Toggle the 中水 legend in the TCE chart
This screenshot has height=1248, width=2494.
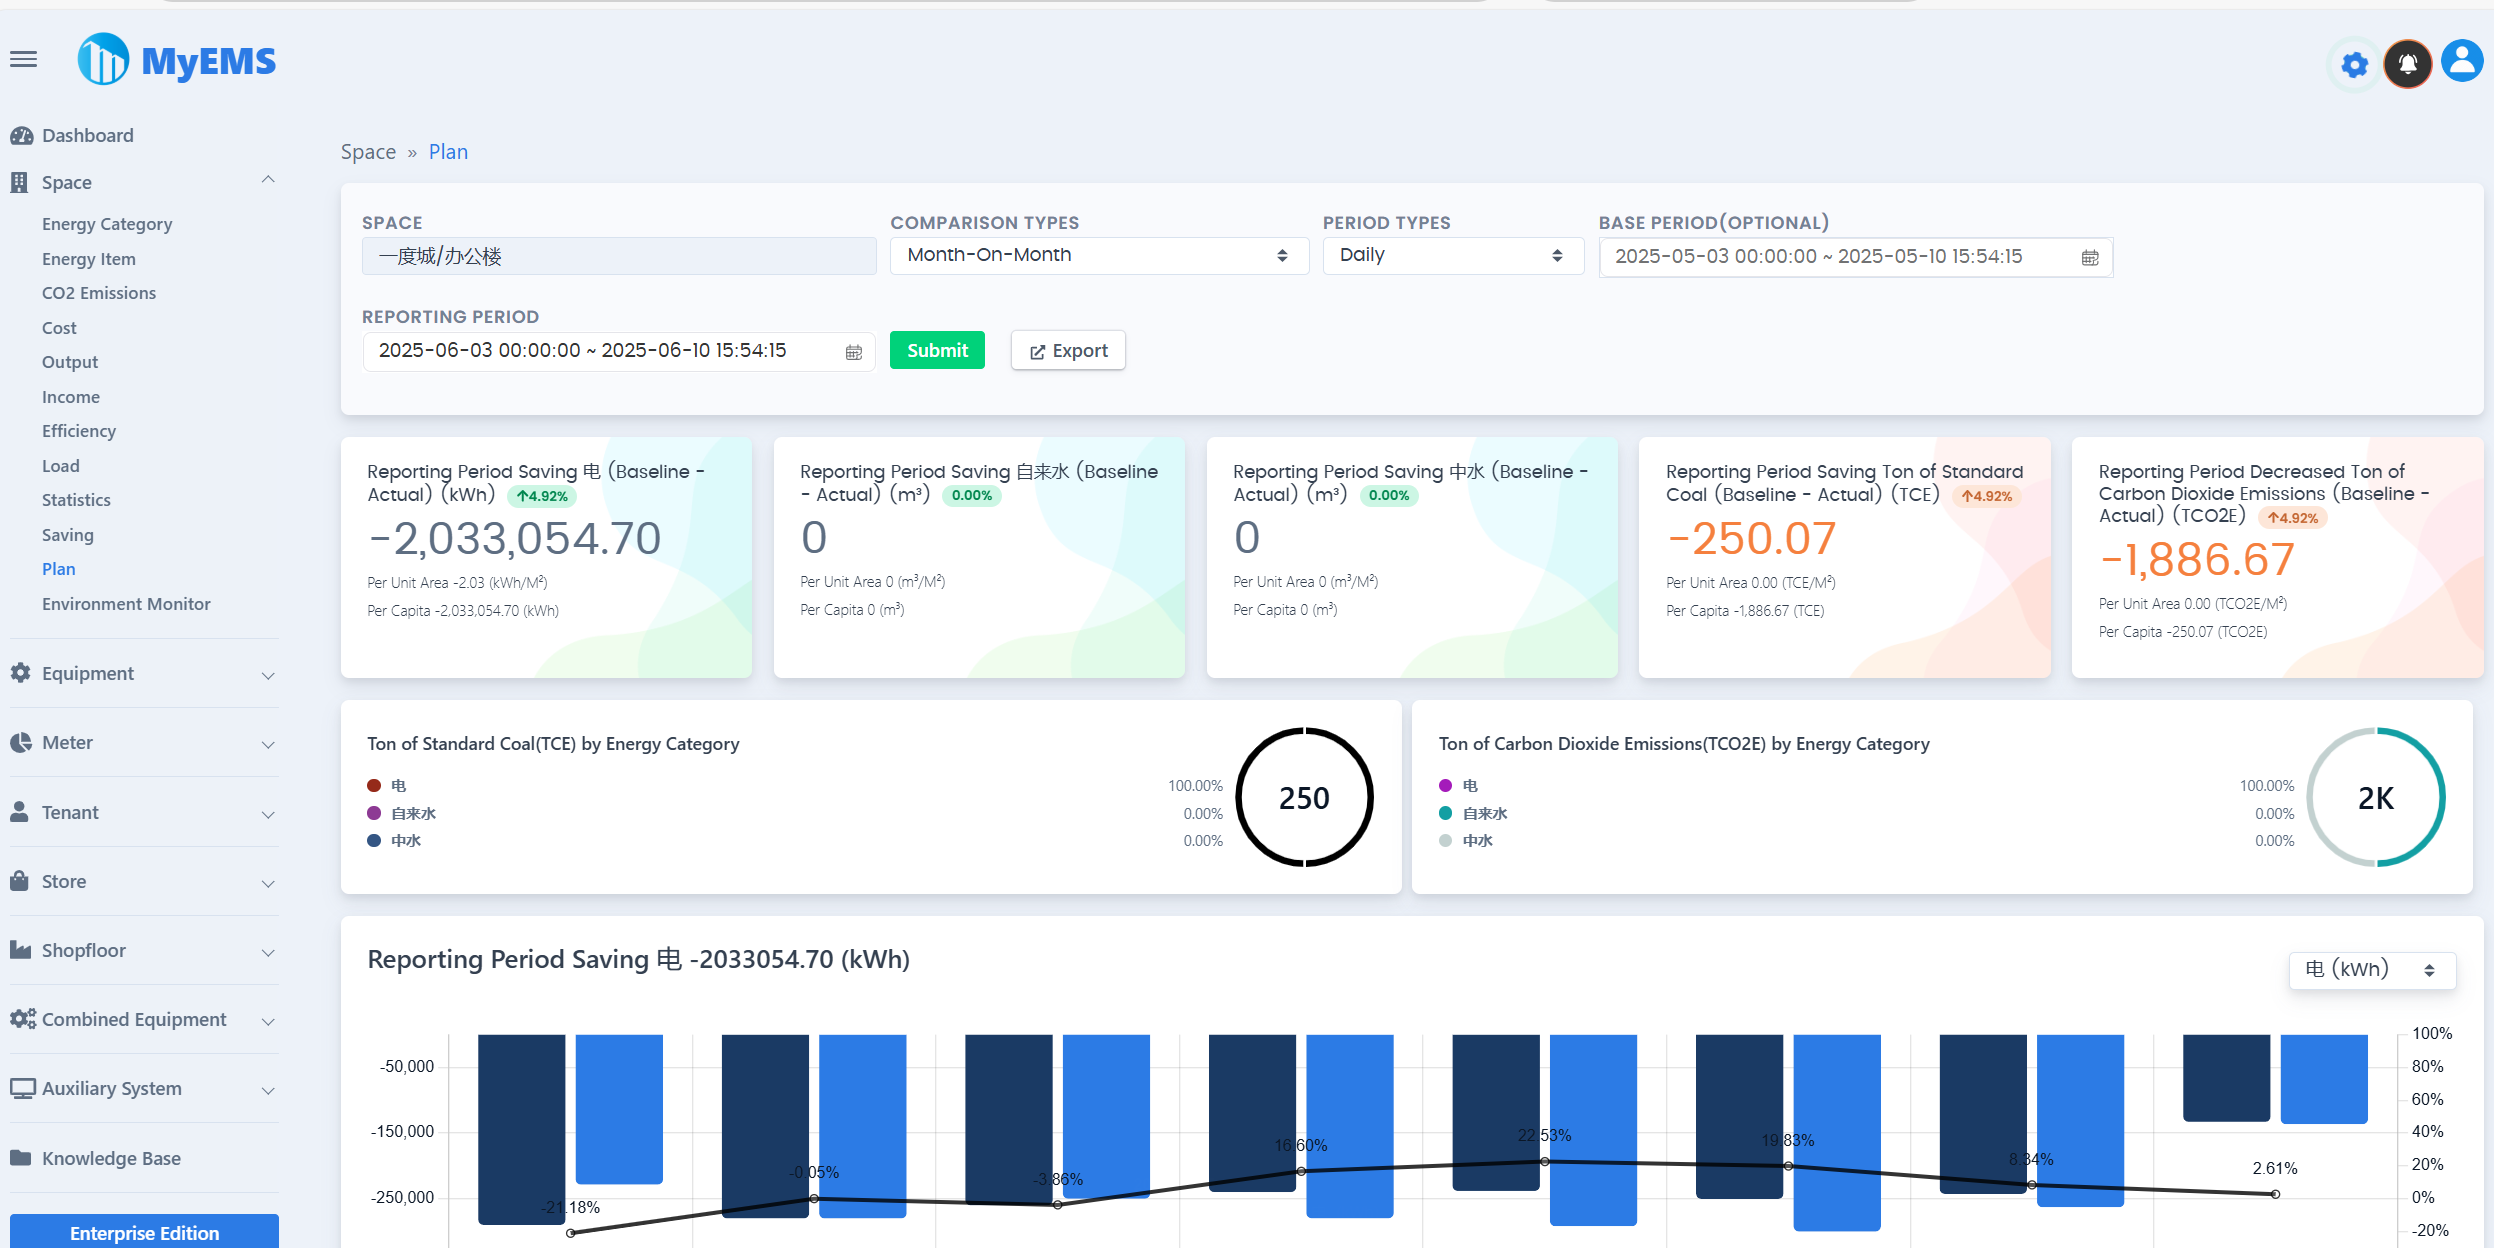point(405,841)
